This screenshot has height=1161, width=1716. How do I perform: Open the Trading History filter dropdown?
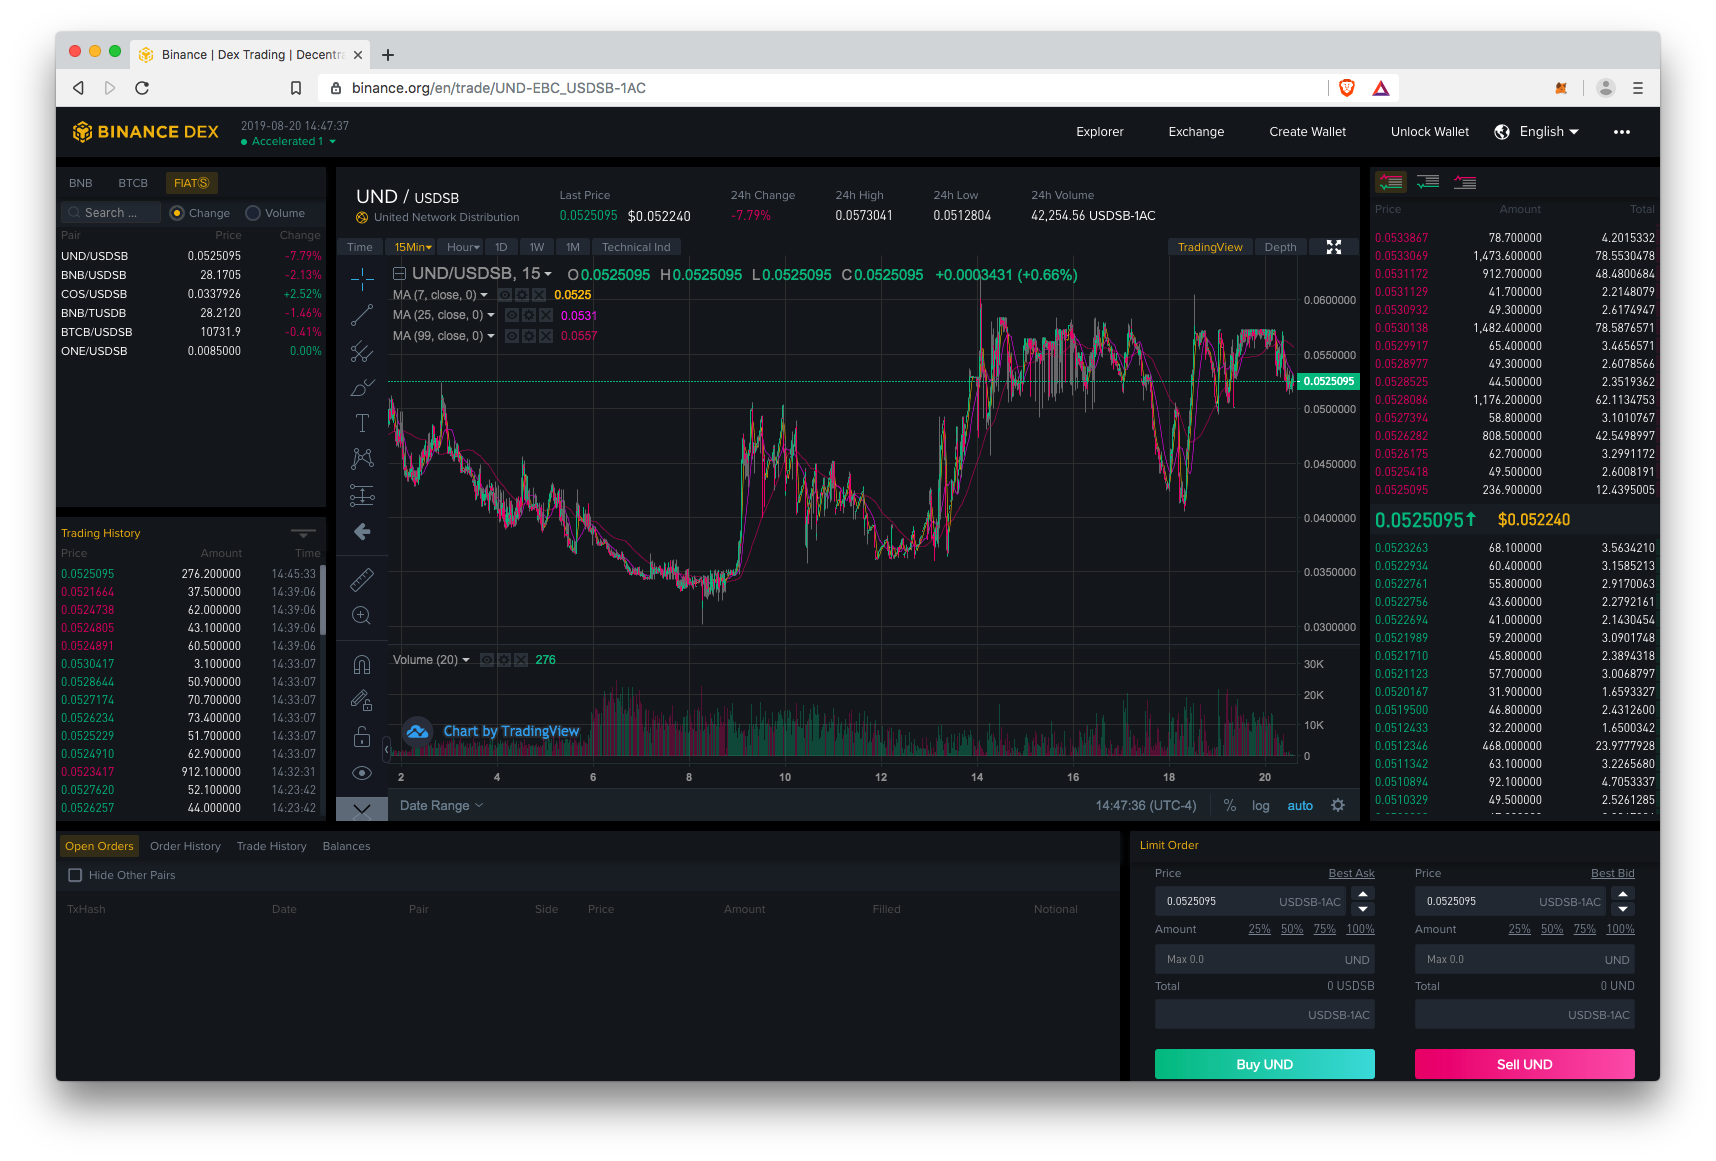coord(303,533)
